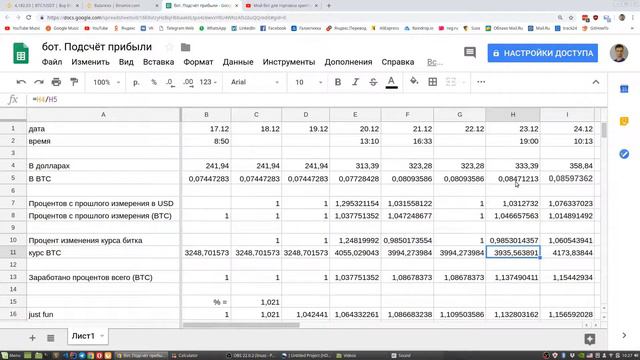The image size is (640, 360).
Task: Open the Лист1 sheet tab arrow
Action: [x=102, y=336]
